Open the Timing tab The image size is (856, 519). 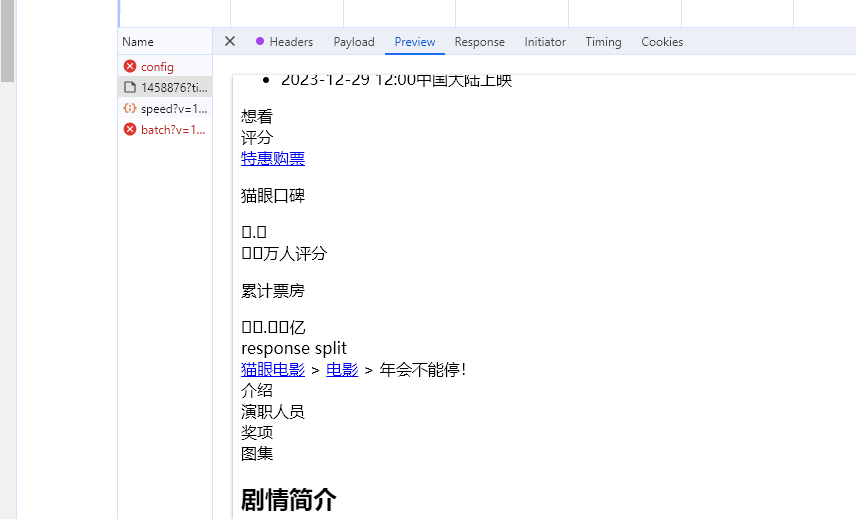pyautogui.click(x=603, y=42)
